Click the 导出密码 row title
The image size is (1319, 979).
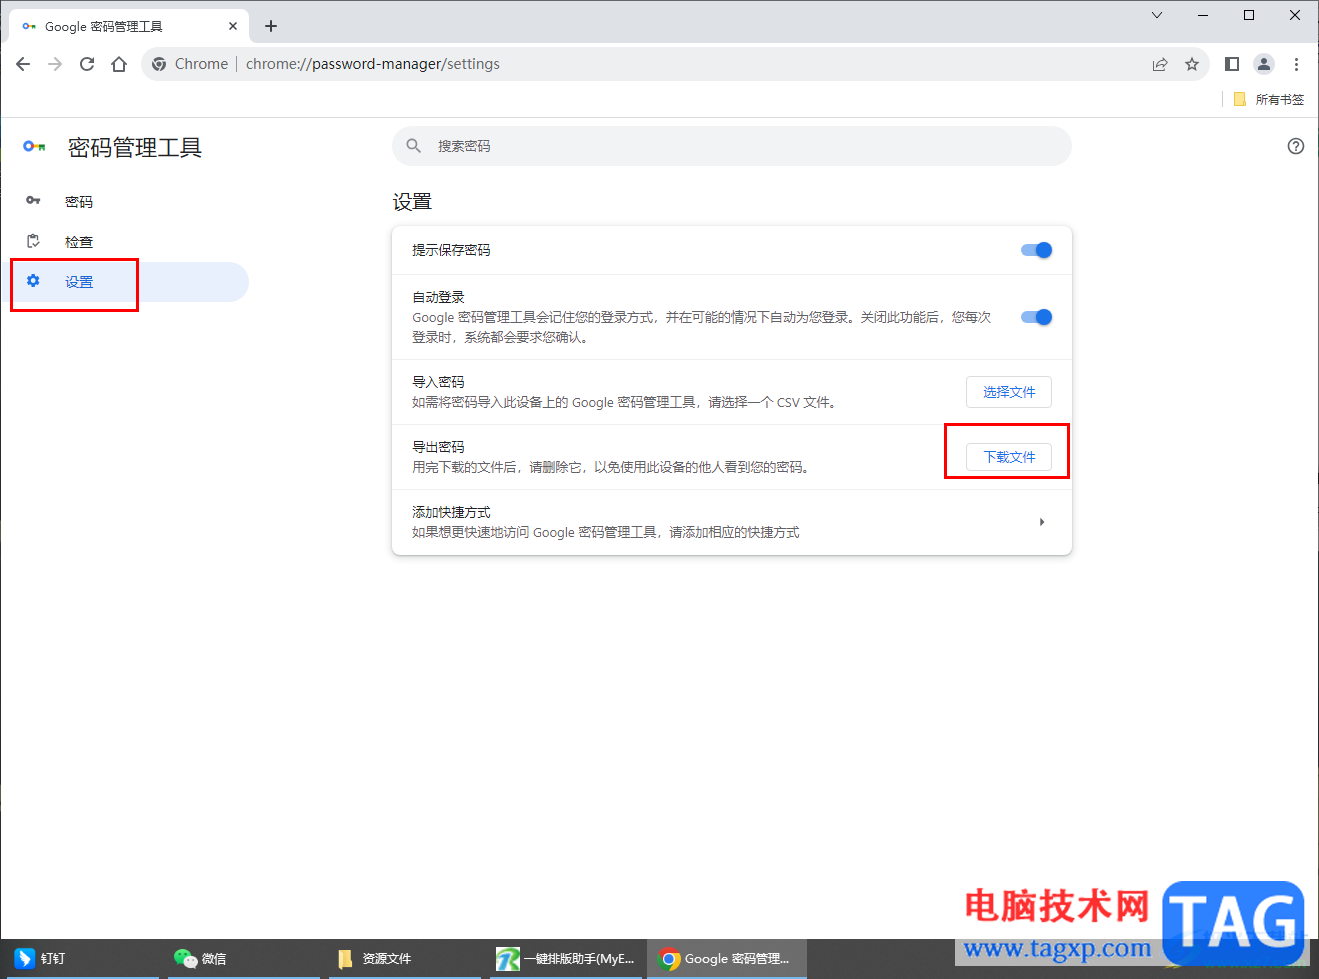pyautogui.click(x=438, y=447)
